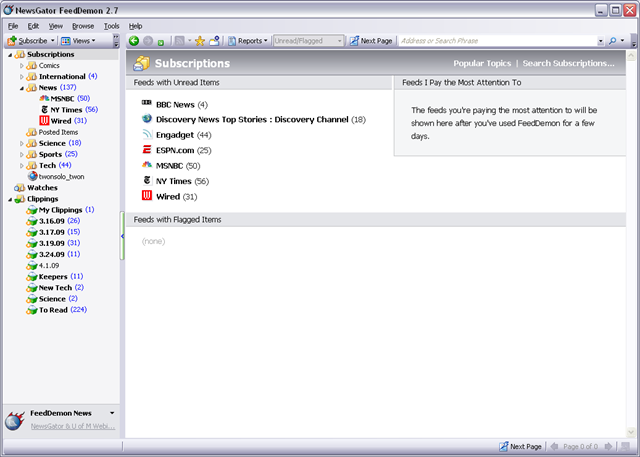
Task: Open the Reports dropdown
Action: pyautogui.click(x=248, y=41)
